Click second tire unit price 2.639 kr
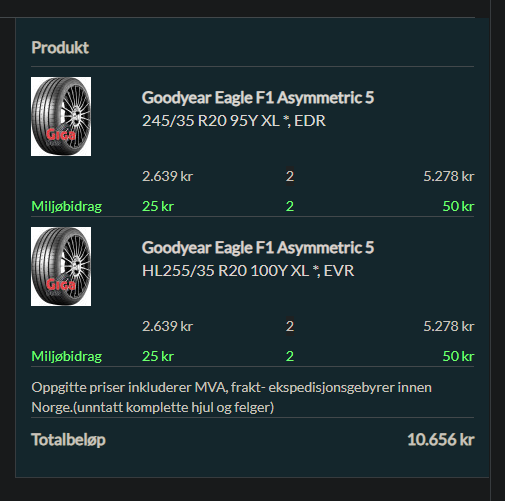 click(167, 326)
